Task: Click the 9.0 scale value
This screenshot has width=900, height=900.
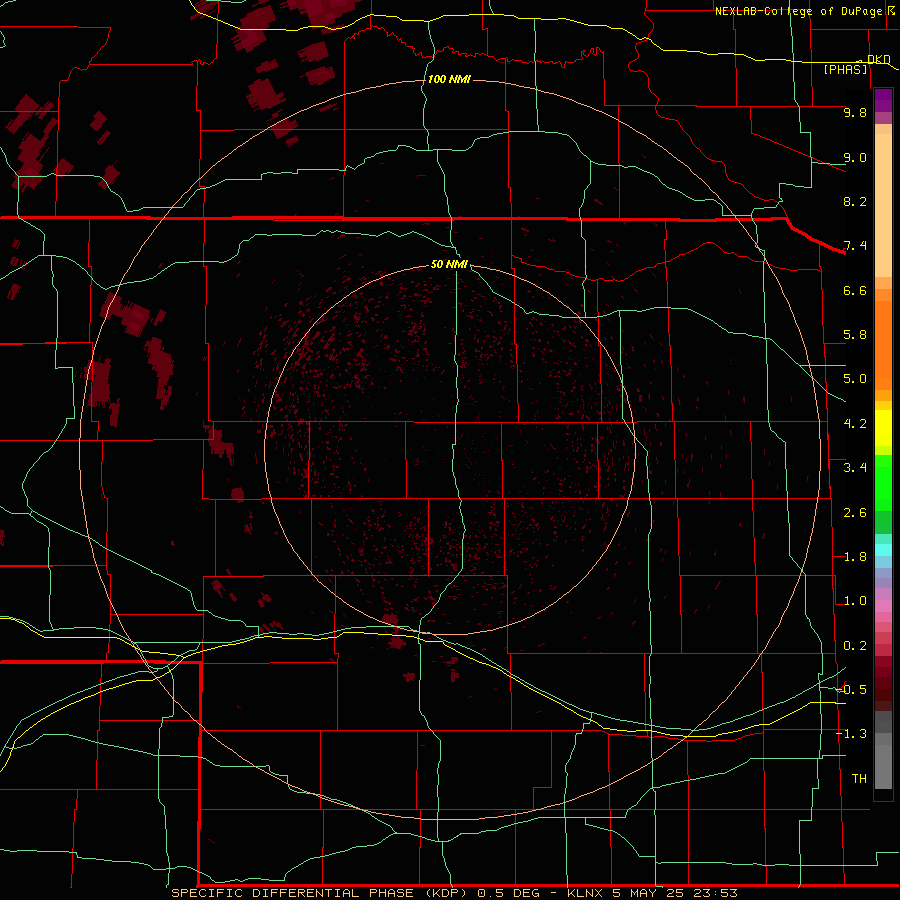Action: [855, 157]
